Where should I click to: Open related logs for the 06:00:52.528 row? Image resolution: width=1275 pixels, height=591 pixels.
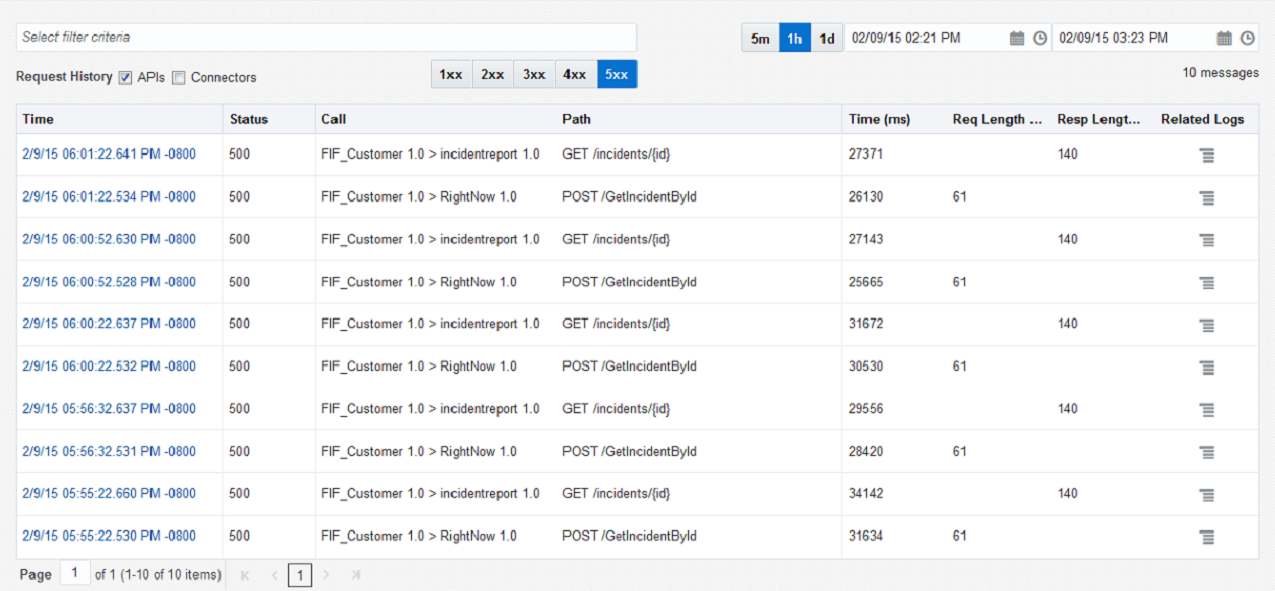click(x=1207, y=283)
